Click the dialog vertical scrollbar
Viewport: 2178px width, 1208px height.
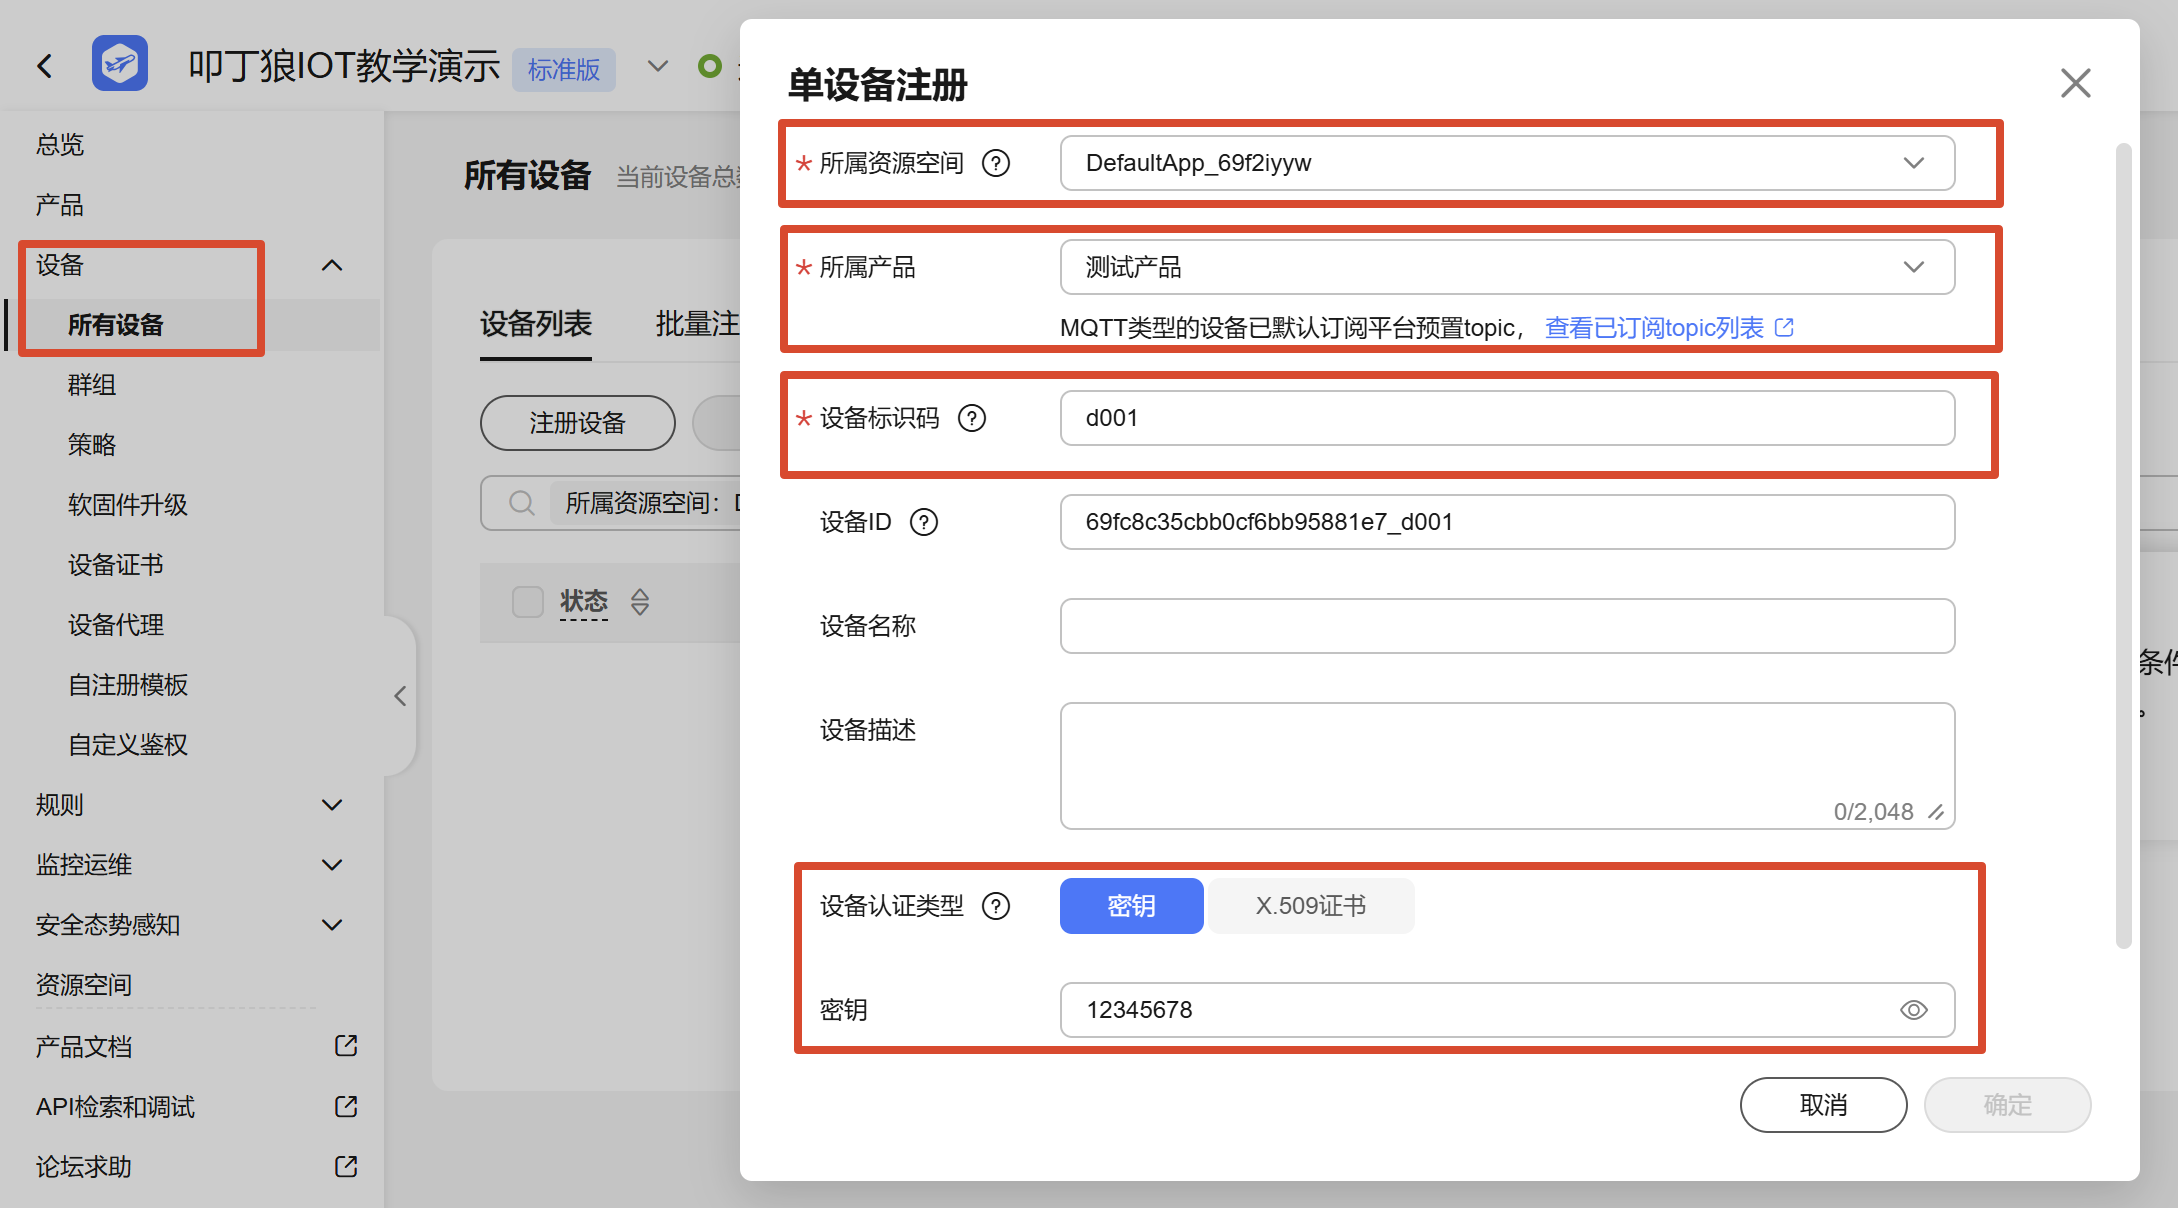pyautogui.click(x=2124, y=545)
